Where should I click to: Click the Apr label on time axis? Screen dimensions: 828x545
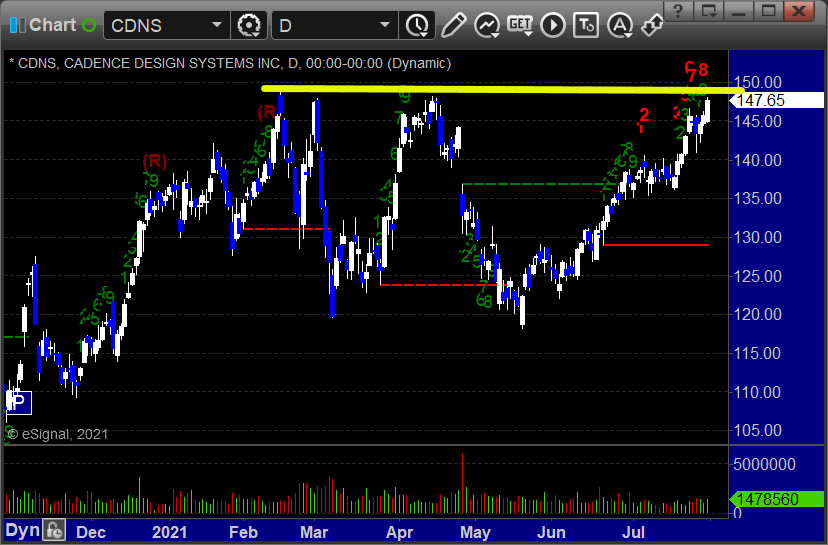tap(399, 532)
